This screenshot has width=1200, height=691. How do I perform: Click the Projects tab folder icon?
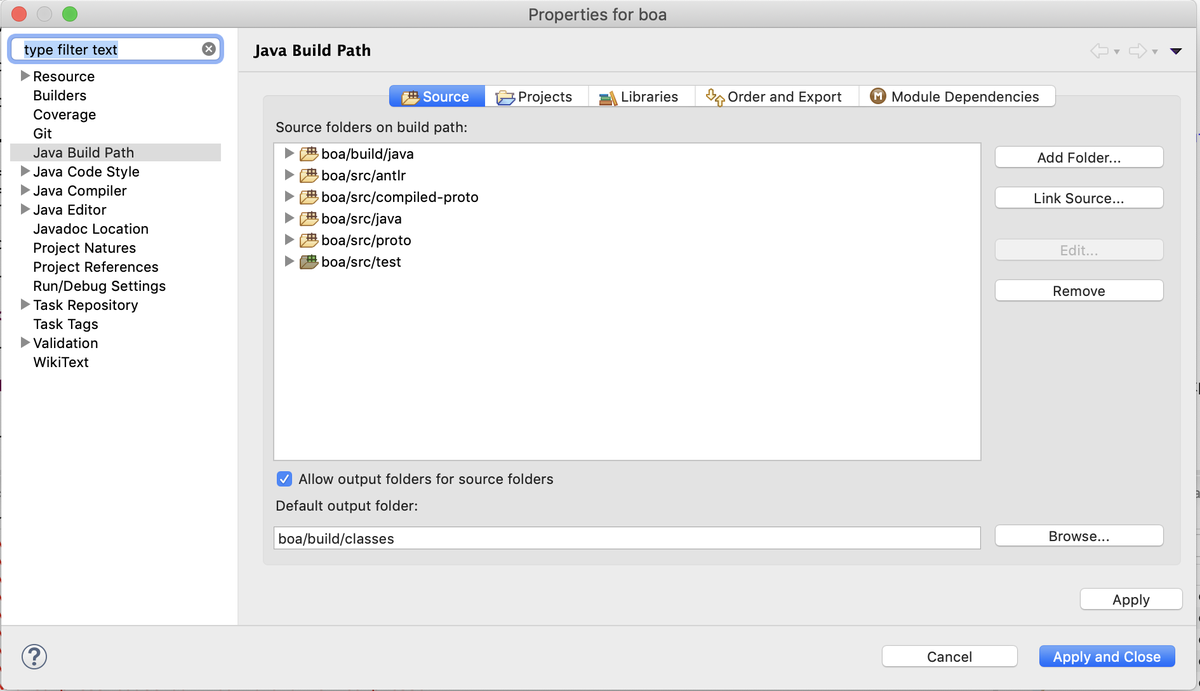tap(506, 96)
